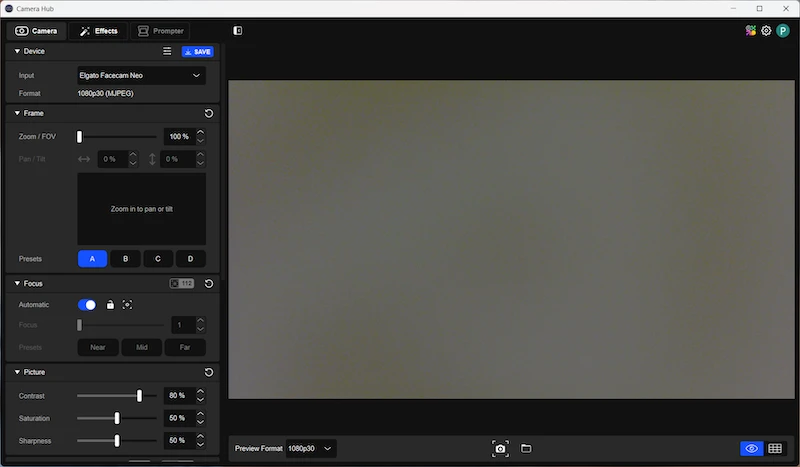Toggle the preview visibility eye button

click(751, 448)
